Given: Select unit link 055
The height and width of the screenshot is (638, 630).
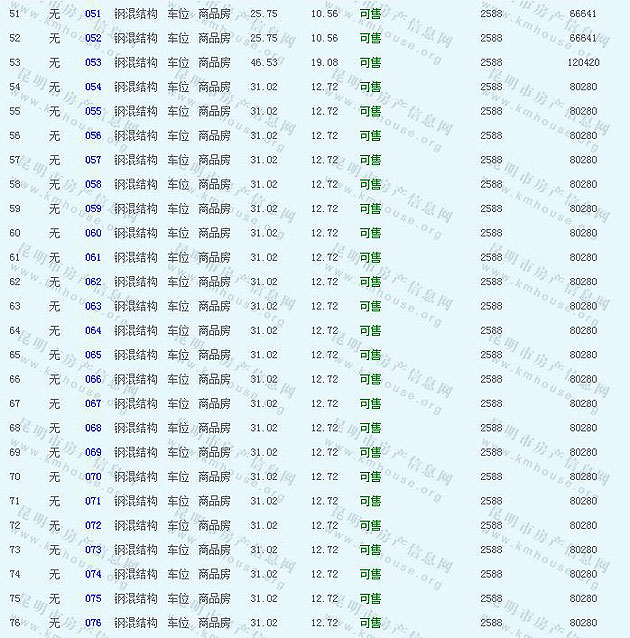Looking at the screenshot, I should click(93, 111).
